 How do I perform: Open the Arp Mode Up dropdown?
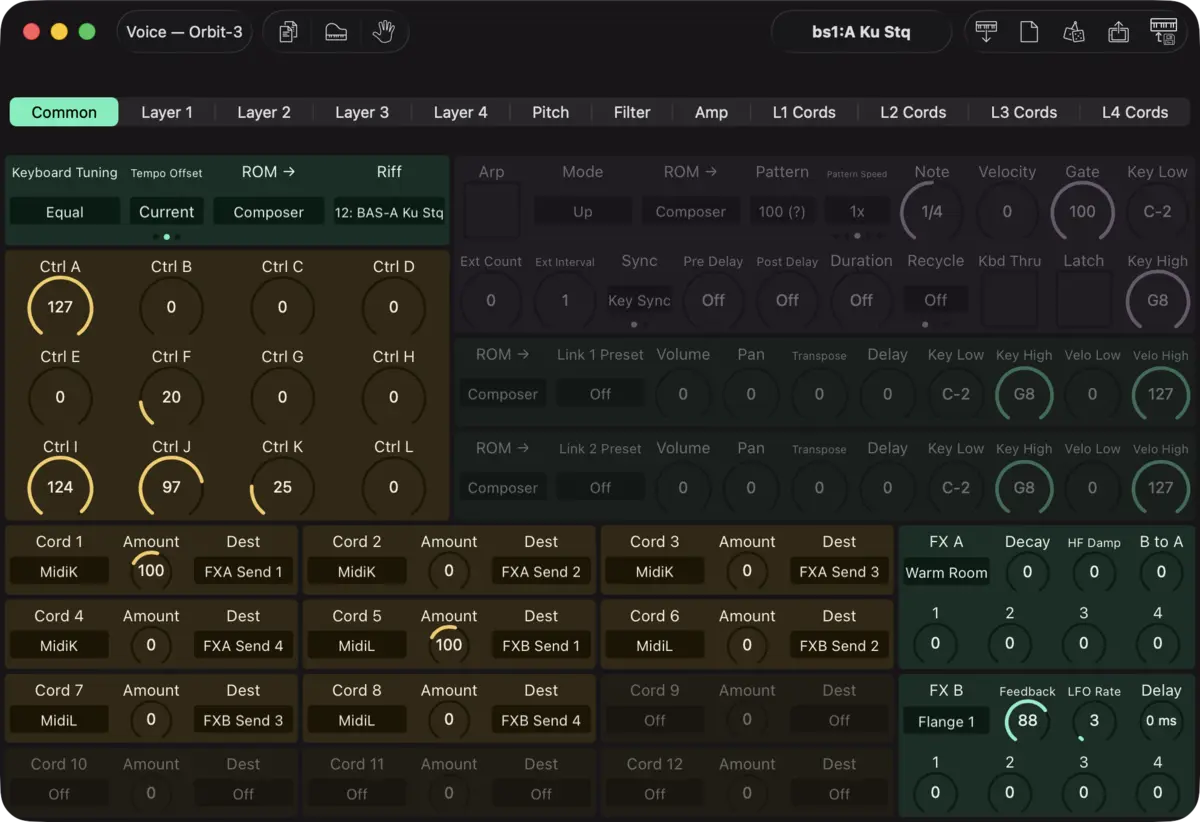coord(583,212)
